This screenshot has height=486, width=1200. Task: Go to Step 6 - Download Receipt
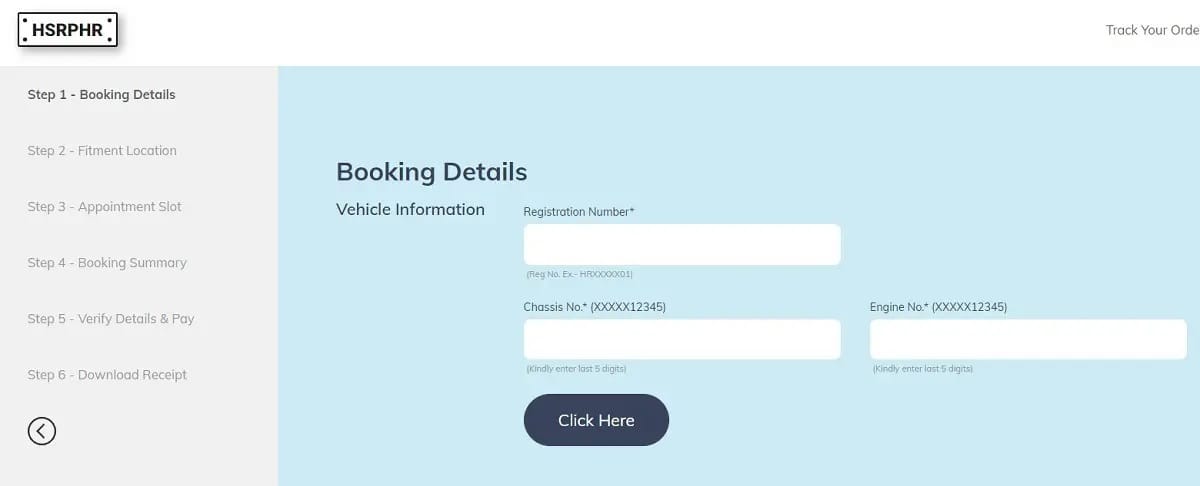point(107,375)
